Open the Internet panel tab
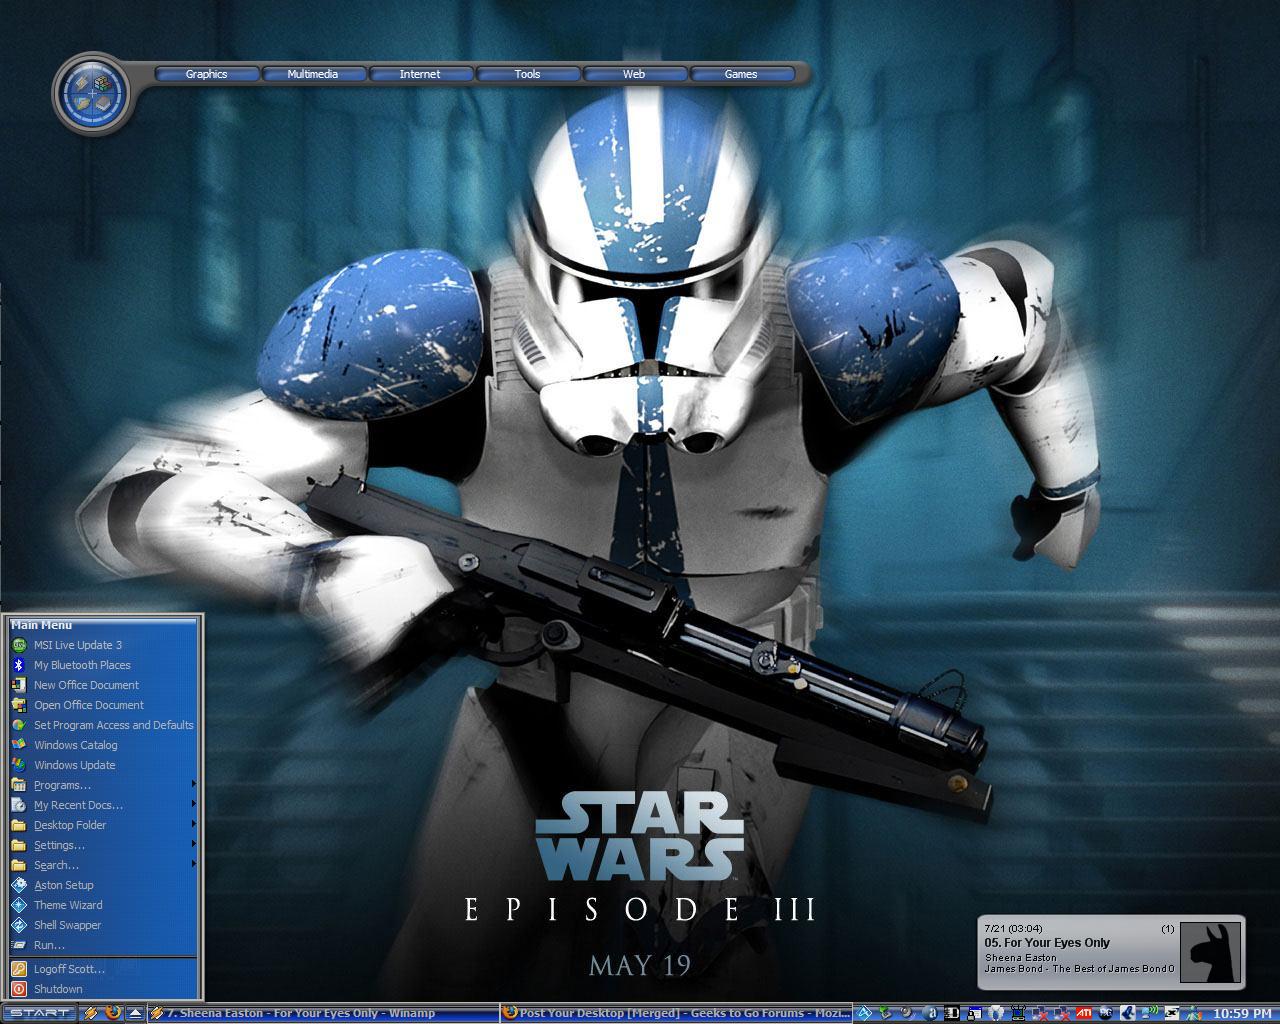The image size is (1280, 1024). [420, 74]
